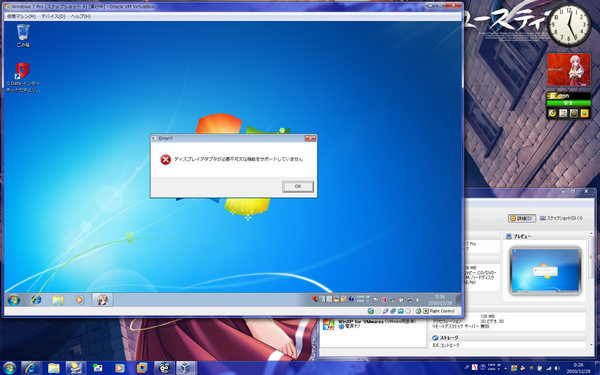This screenshot has width=600, height=375.
Task: Select the Recycle Bin icon on guest desktop
Action: 23,36
